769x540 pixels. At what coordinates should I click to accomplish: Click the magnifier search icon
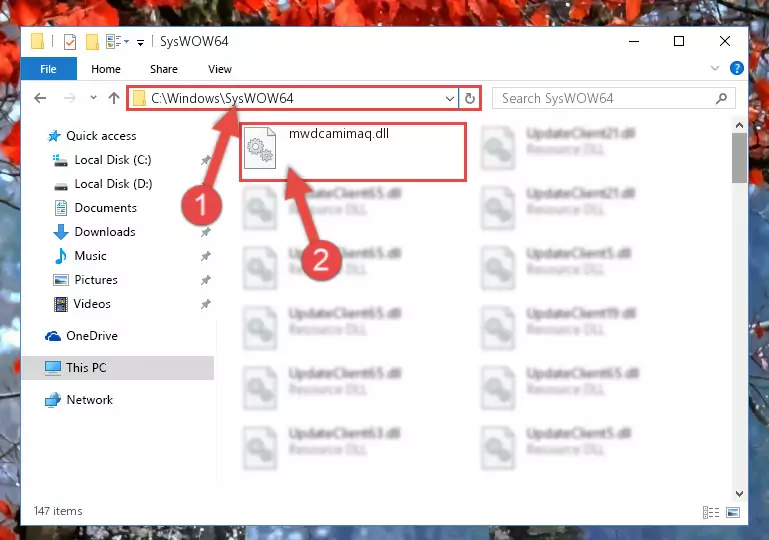(721, 99)
